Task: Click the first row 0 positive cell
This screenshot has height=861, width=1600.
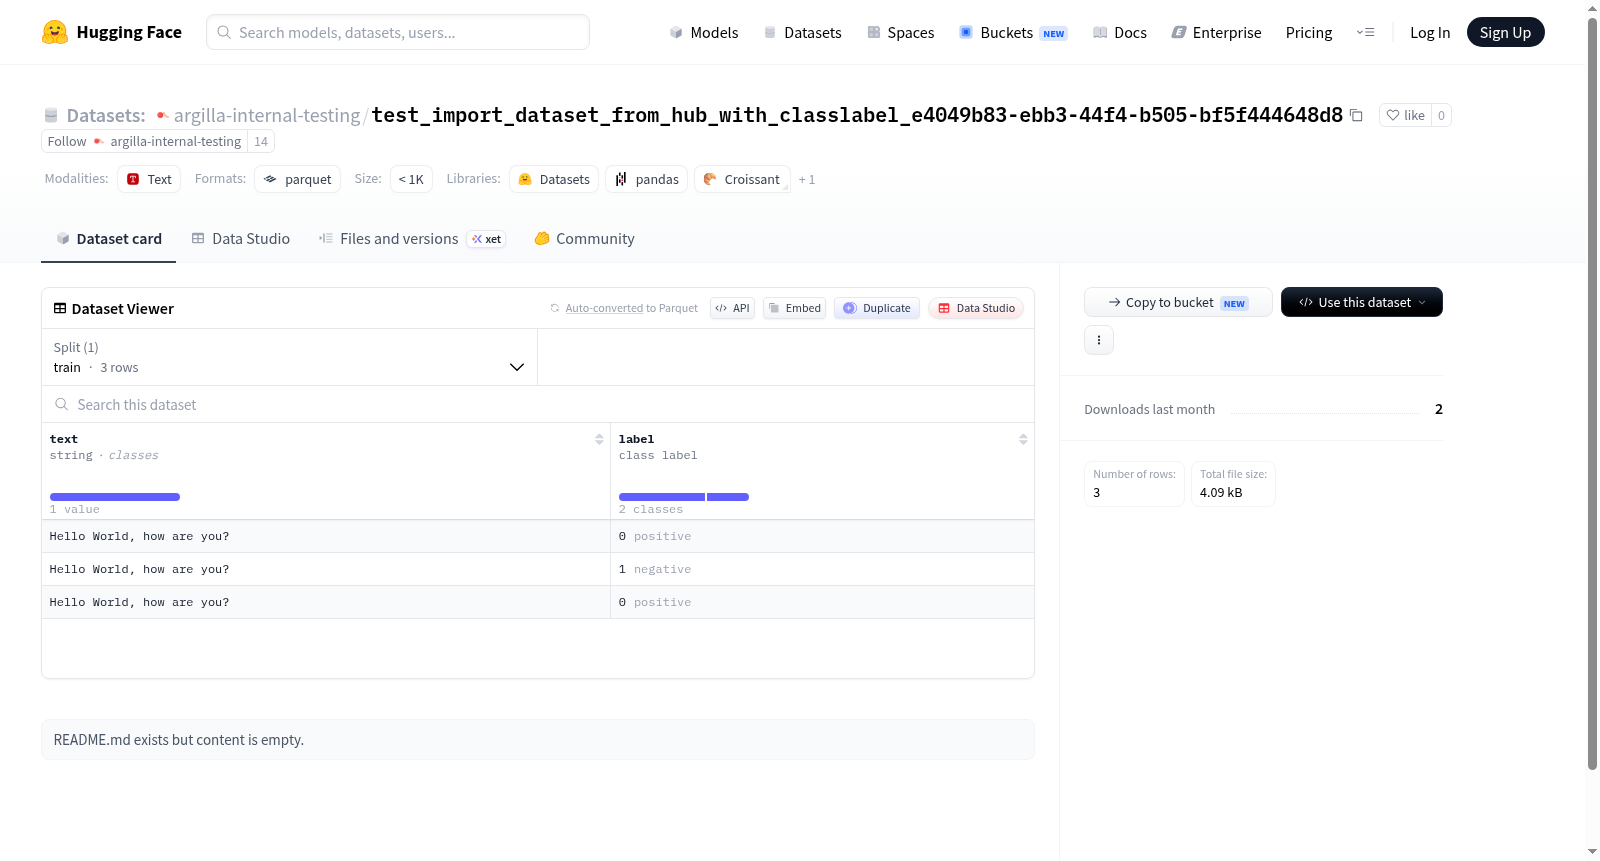Action: click(822, 536)
